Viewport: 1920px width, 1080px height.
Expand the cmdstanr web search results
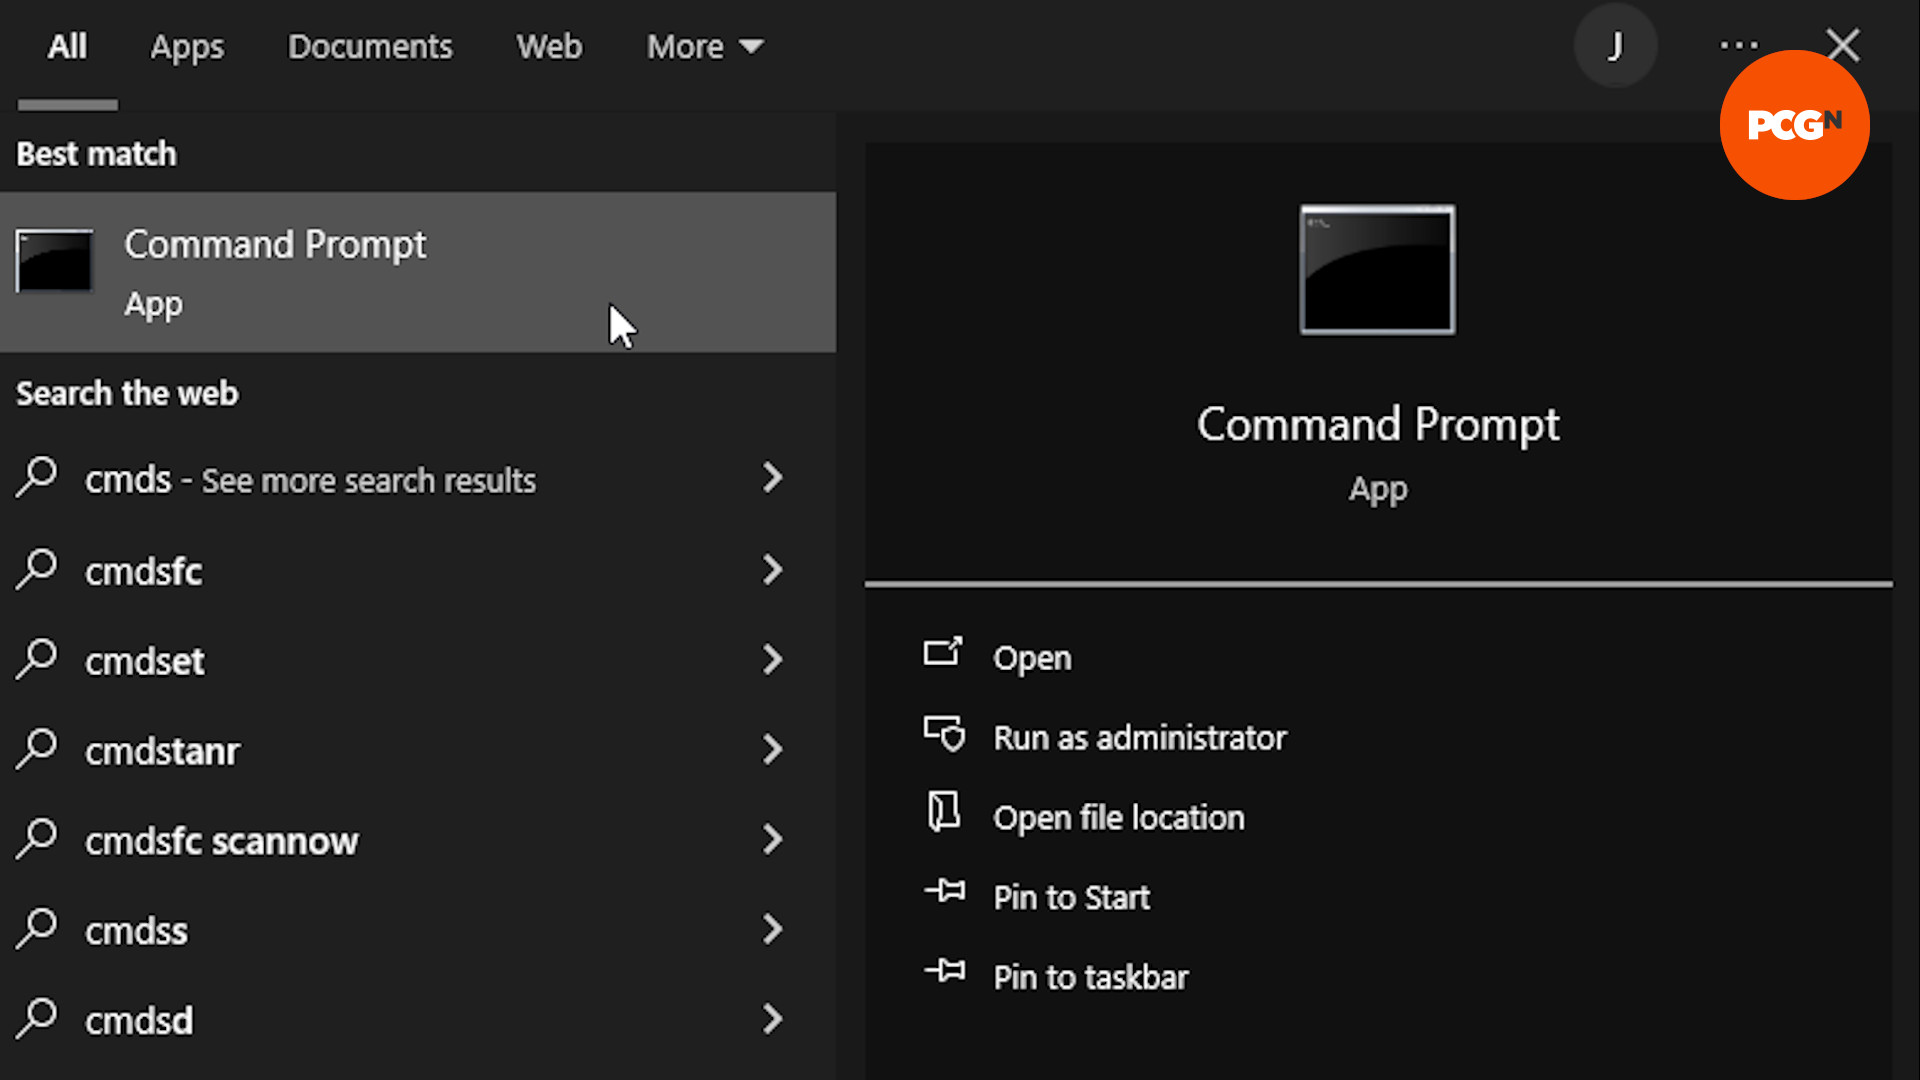click(x=771, y=750)
